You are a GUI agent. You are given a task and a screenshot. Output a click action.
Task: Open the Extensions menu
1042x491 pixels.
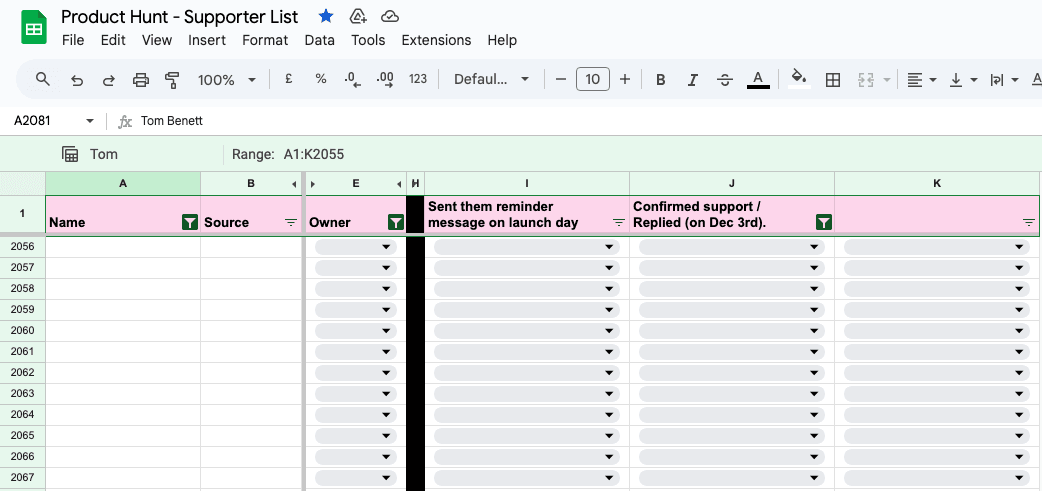(x=436, y=40)
